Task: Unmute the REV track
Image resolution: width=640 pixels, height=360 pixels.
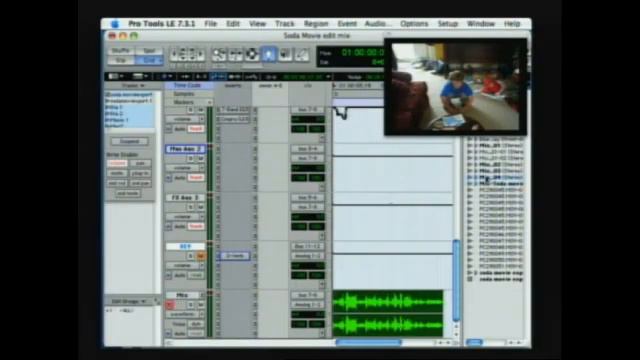Action: click(x=200, y=256)
